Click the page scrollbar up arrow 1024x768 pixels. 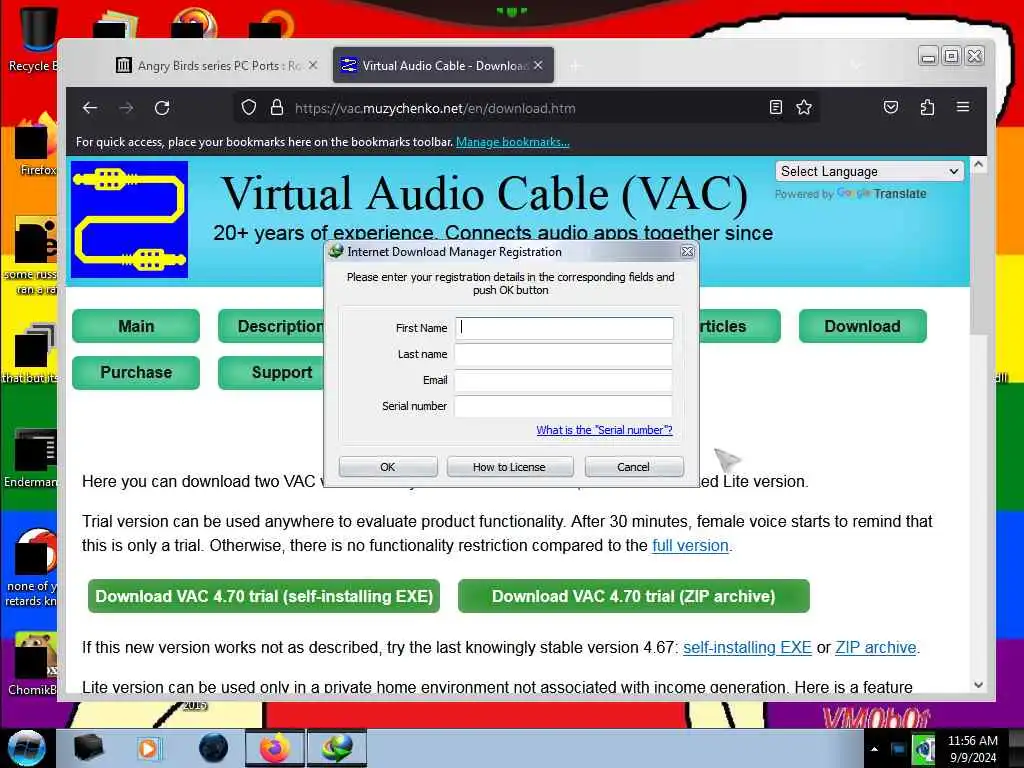point(978,165)
